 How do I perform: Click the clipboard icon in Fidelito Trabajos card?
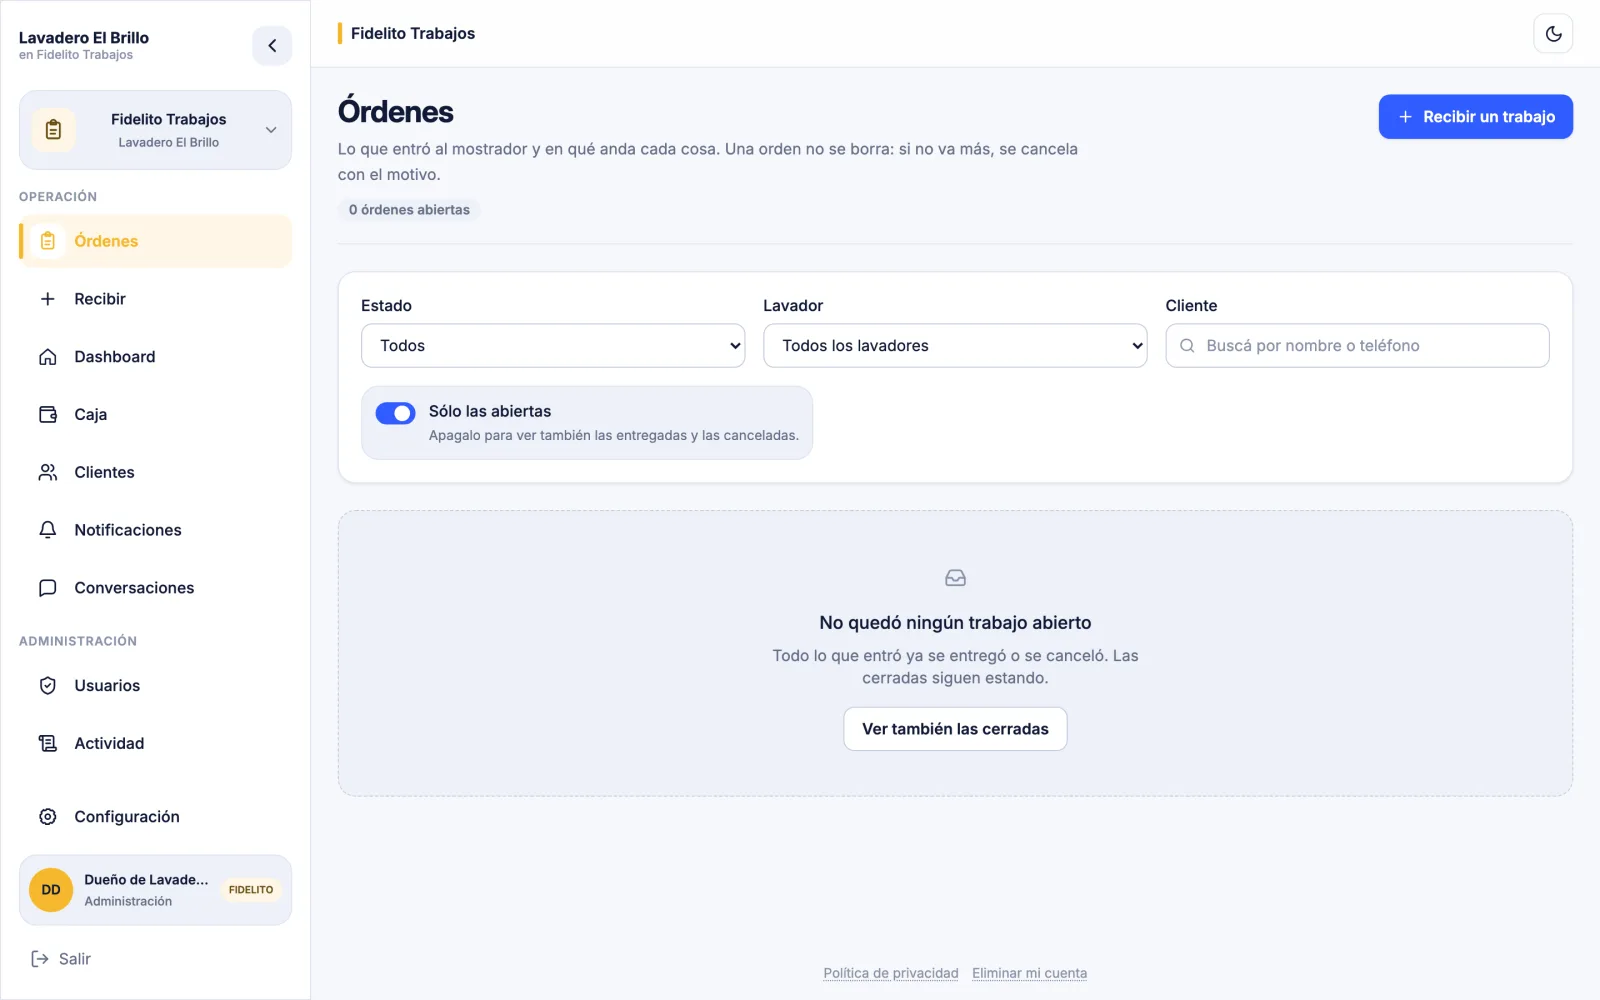[54, 130]
